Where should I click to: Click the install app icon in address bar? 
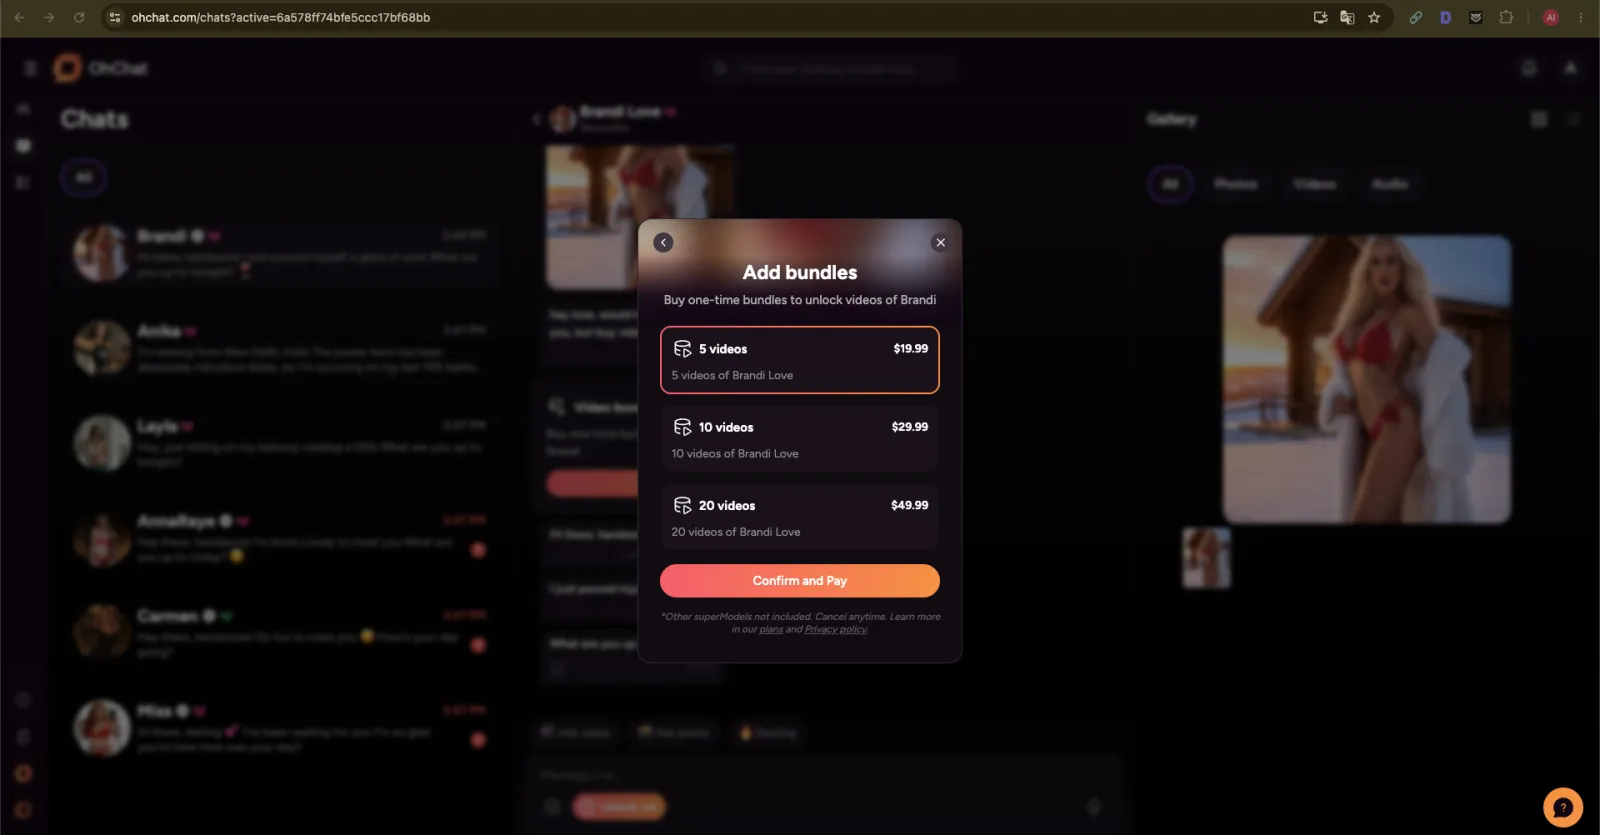(1320, 17)
